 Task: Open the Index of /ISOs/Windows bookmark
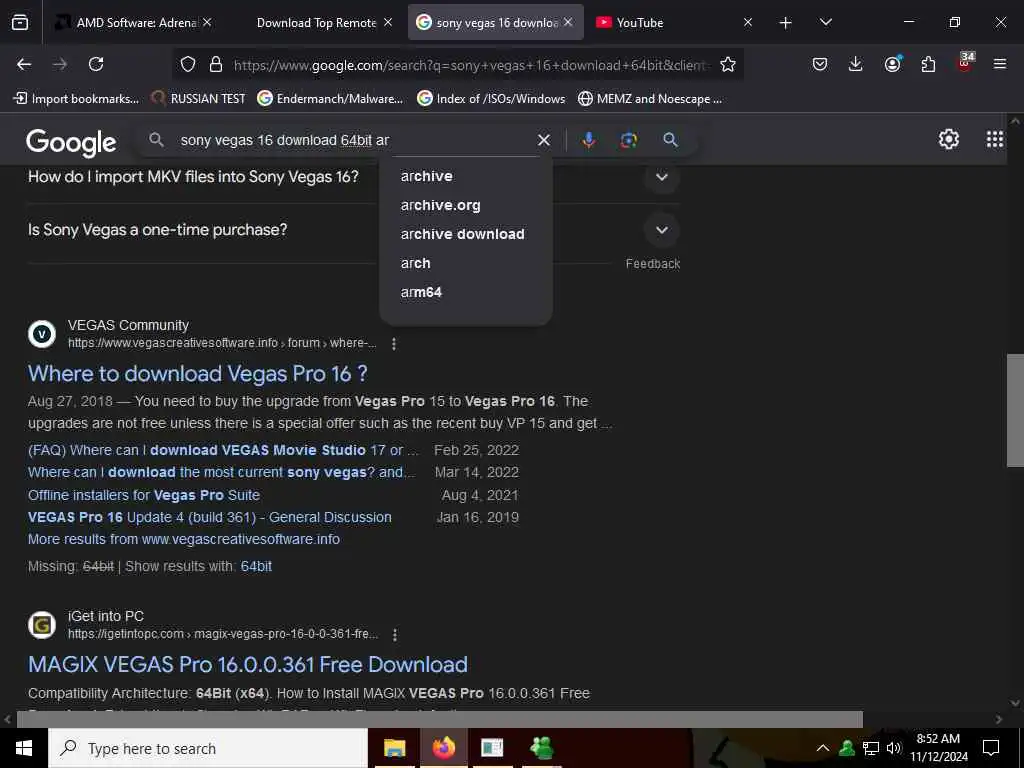491,99
